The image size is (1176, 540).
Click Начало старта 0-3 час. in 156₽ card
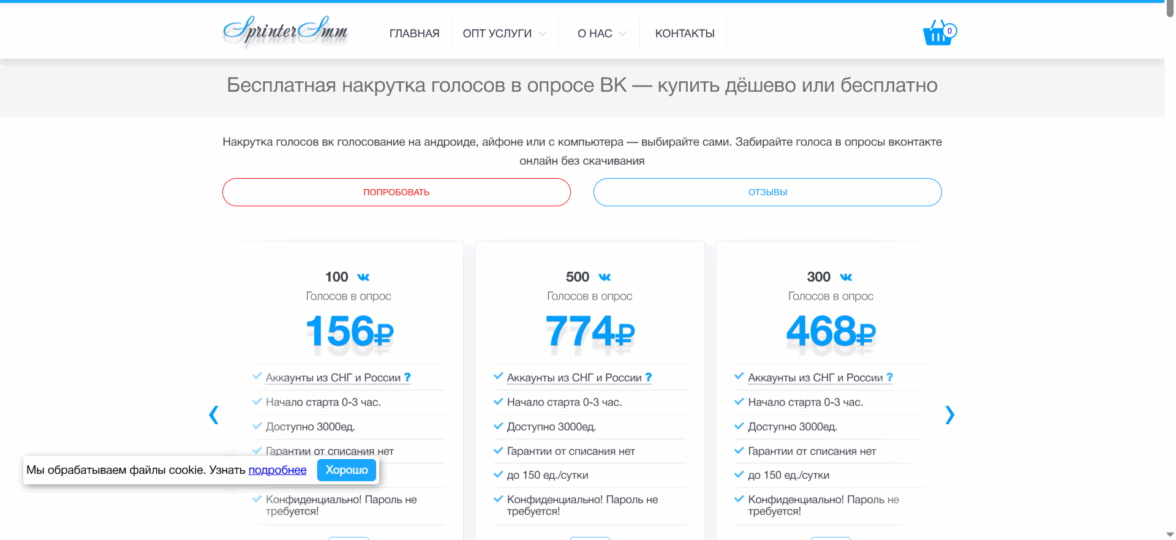[x=323, y=402]
